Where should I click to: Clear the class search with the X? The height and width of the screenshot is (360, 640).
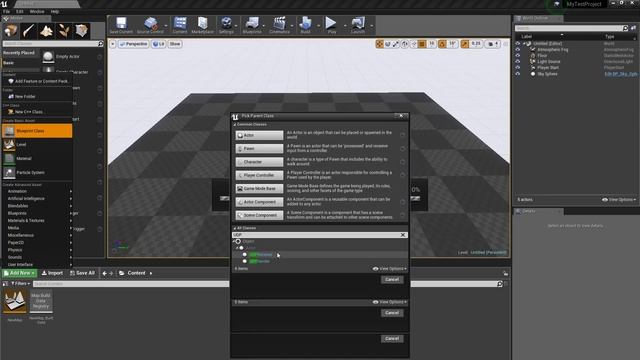coord(402,235)
